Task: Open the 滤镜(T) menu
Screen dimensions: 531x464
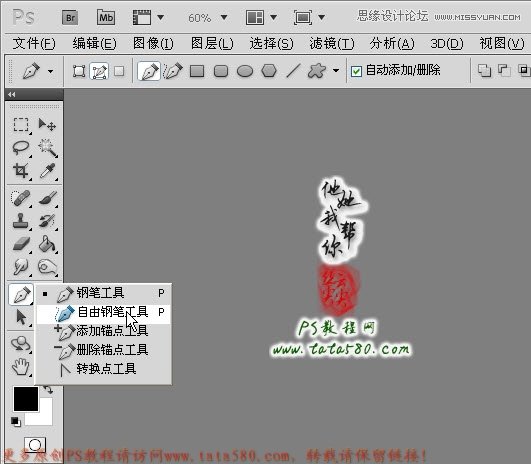Action: 332,44
